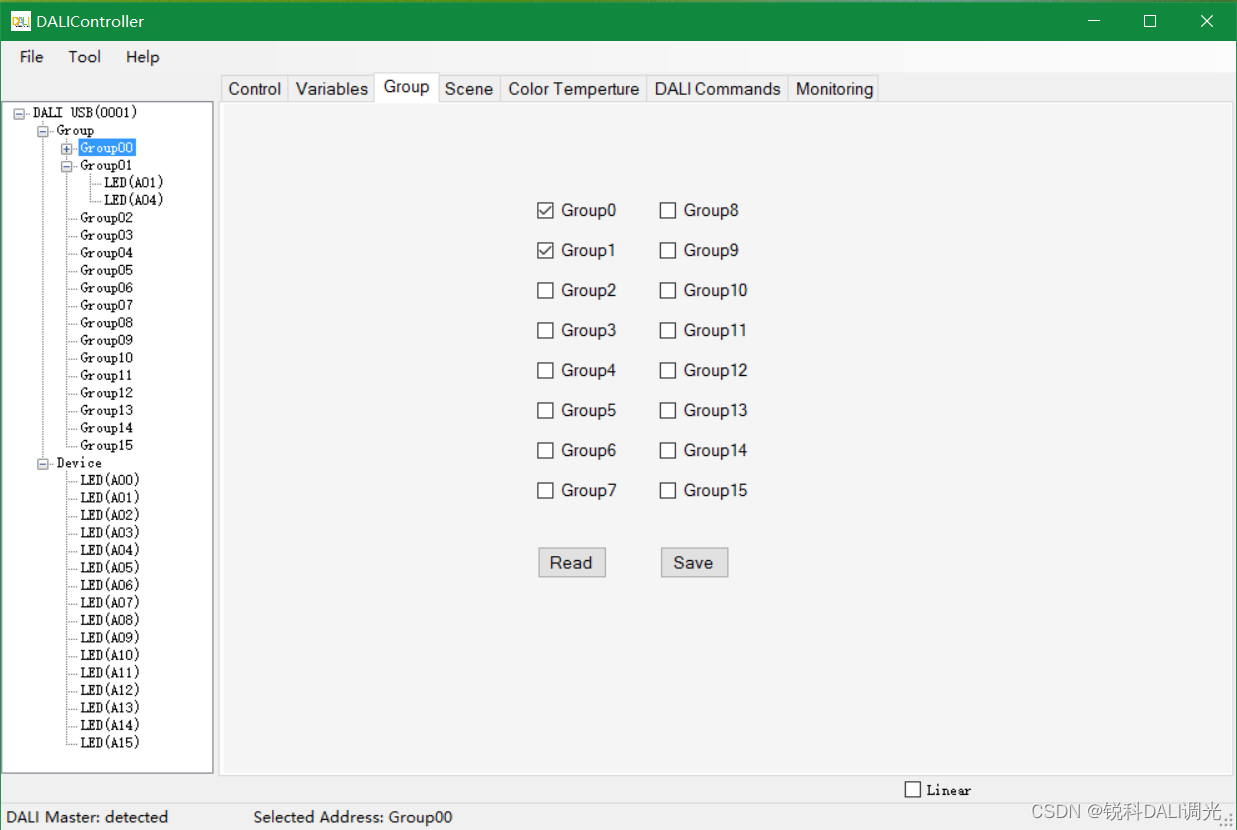Maximize the DALIController window
1237x830 pixels.
(1150, 21)
